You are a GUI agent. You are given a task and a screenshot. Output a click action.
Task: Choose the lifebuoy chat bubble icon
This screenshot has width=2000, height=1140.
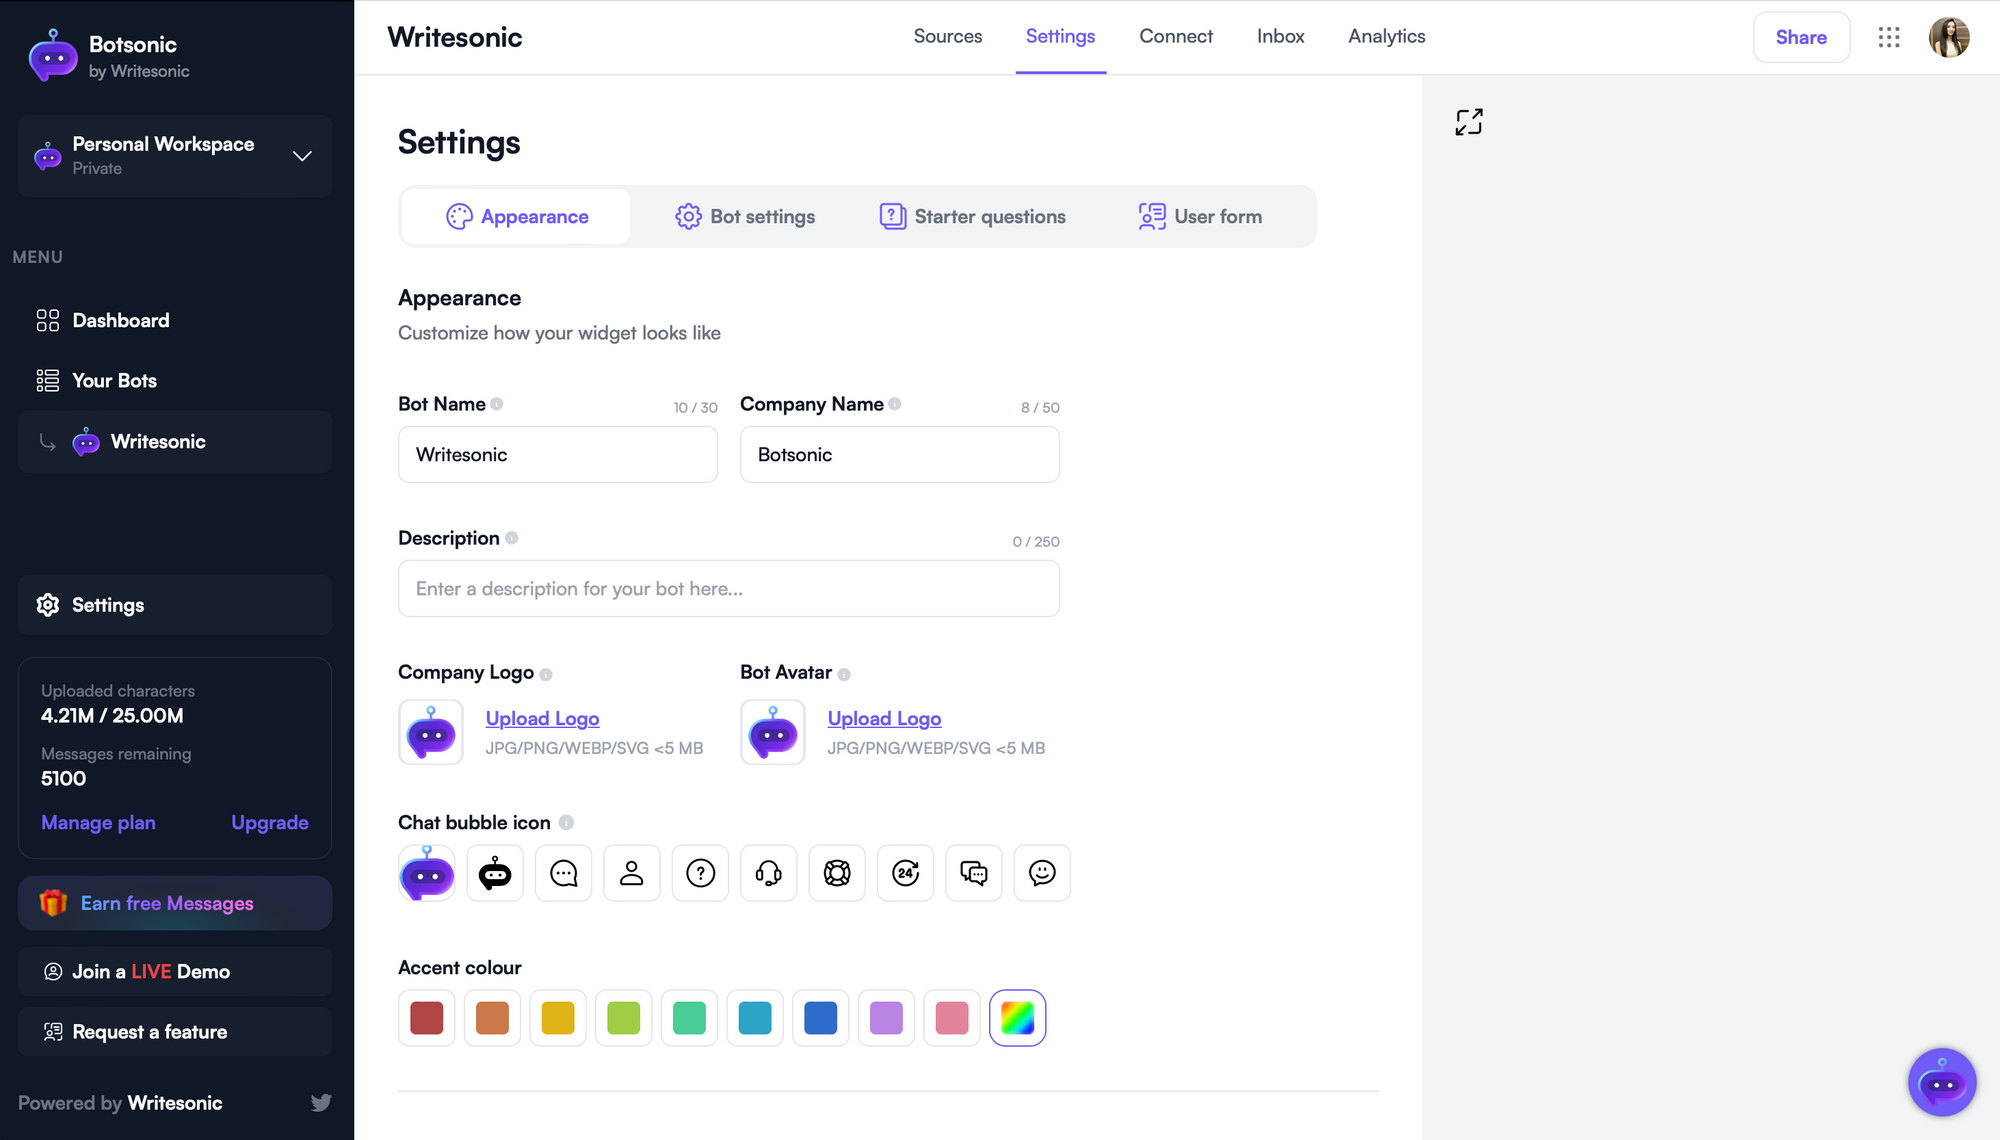tap(837, 873)
